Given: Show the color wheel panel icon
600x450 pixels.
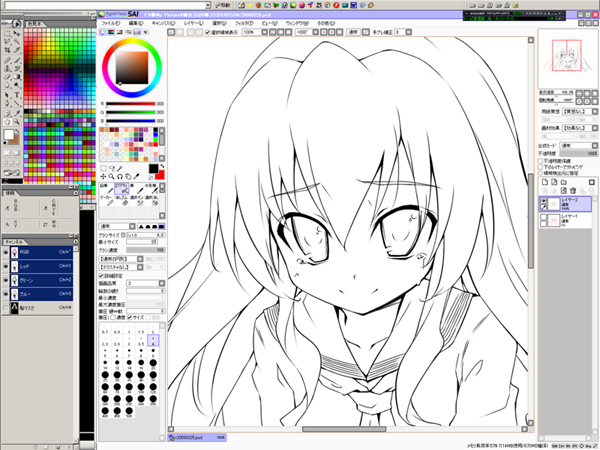Looking at the screenshot, I should (103, 32).
